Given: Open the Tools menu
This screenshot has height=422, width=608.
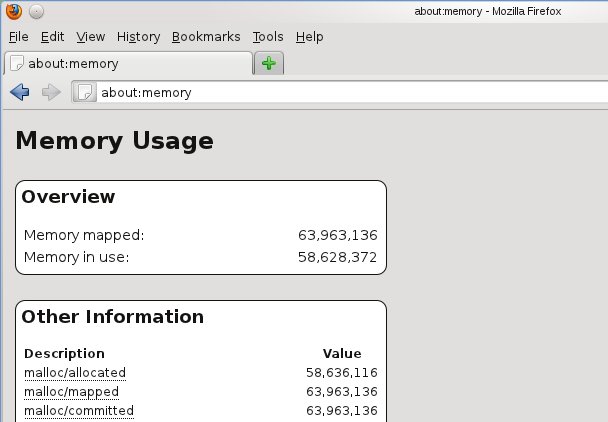Looking at the screenshot, I should tap(268, 37).
